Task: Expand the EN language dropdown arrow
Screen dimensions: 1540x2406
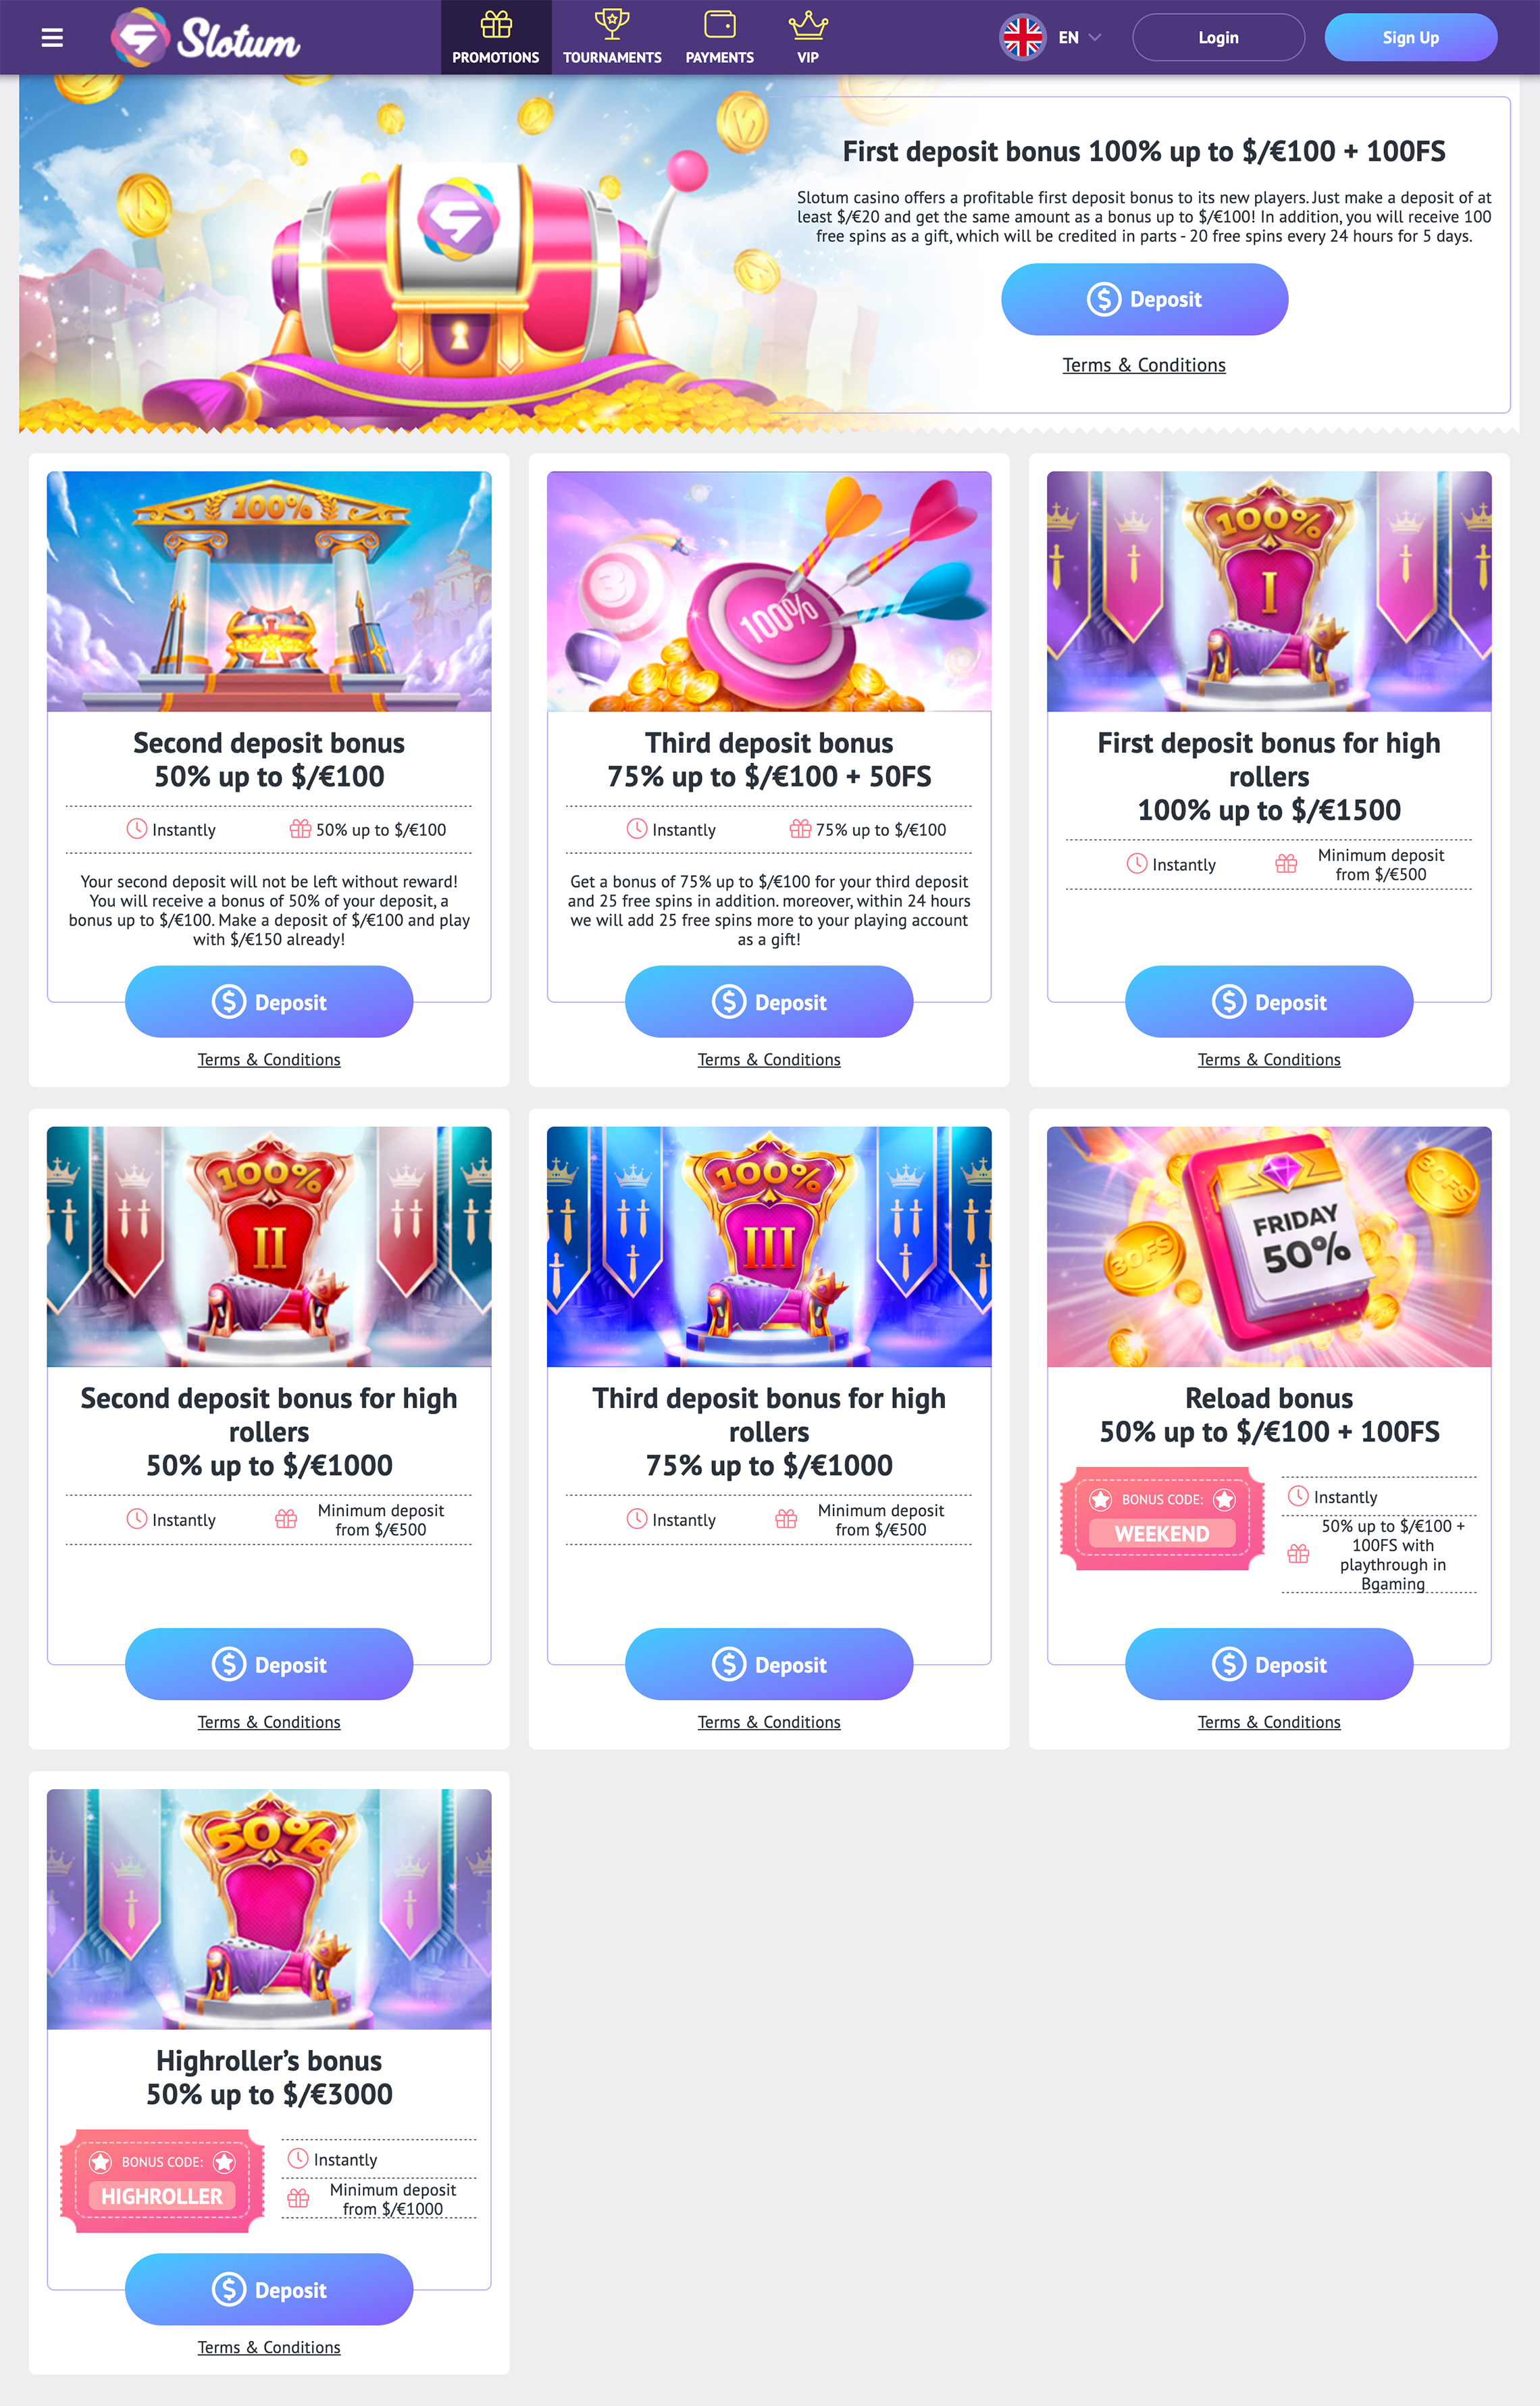Action: point(1095,38)
